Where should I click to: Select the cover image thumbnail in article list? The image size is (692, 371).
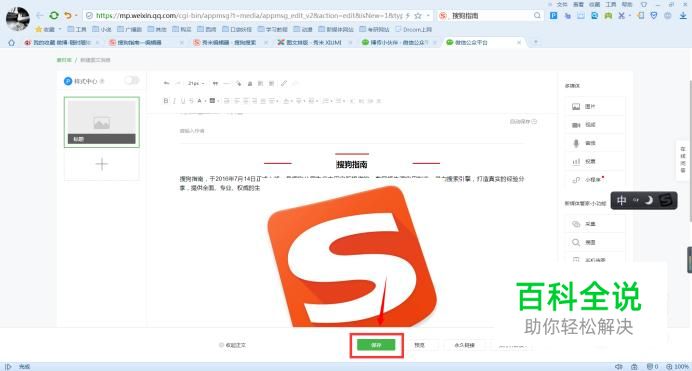tap(102, 122)
